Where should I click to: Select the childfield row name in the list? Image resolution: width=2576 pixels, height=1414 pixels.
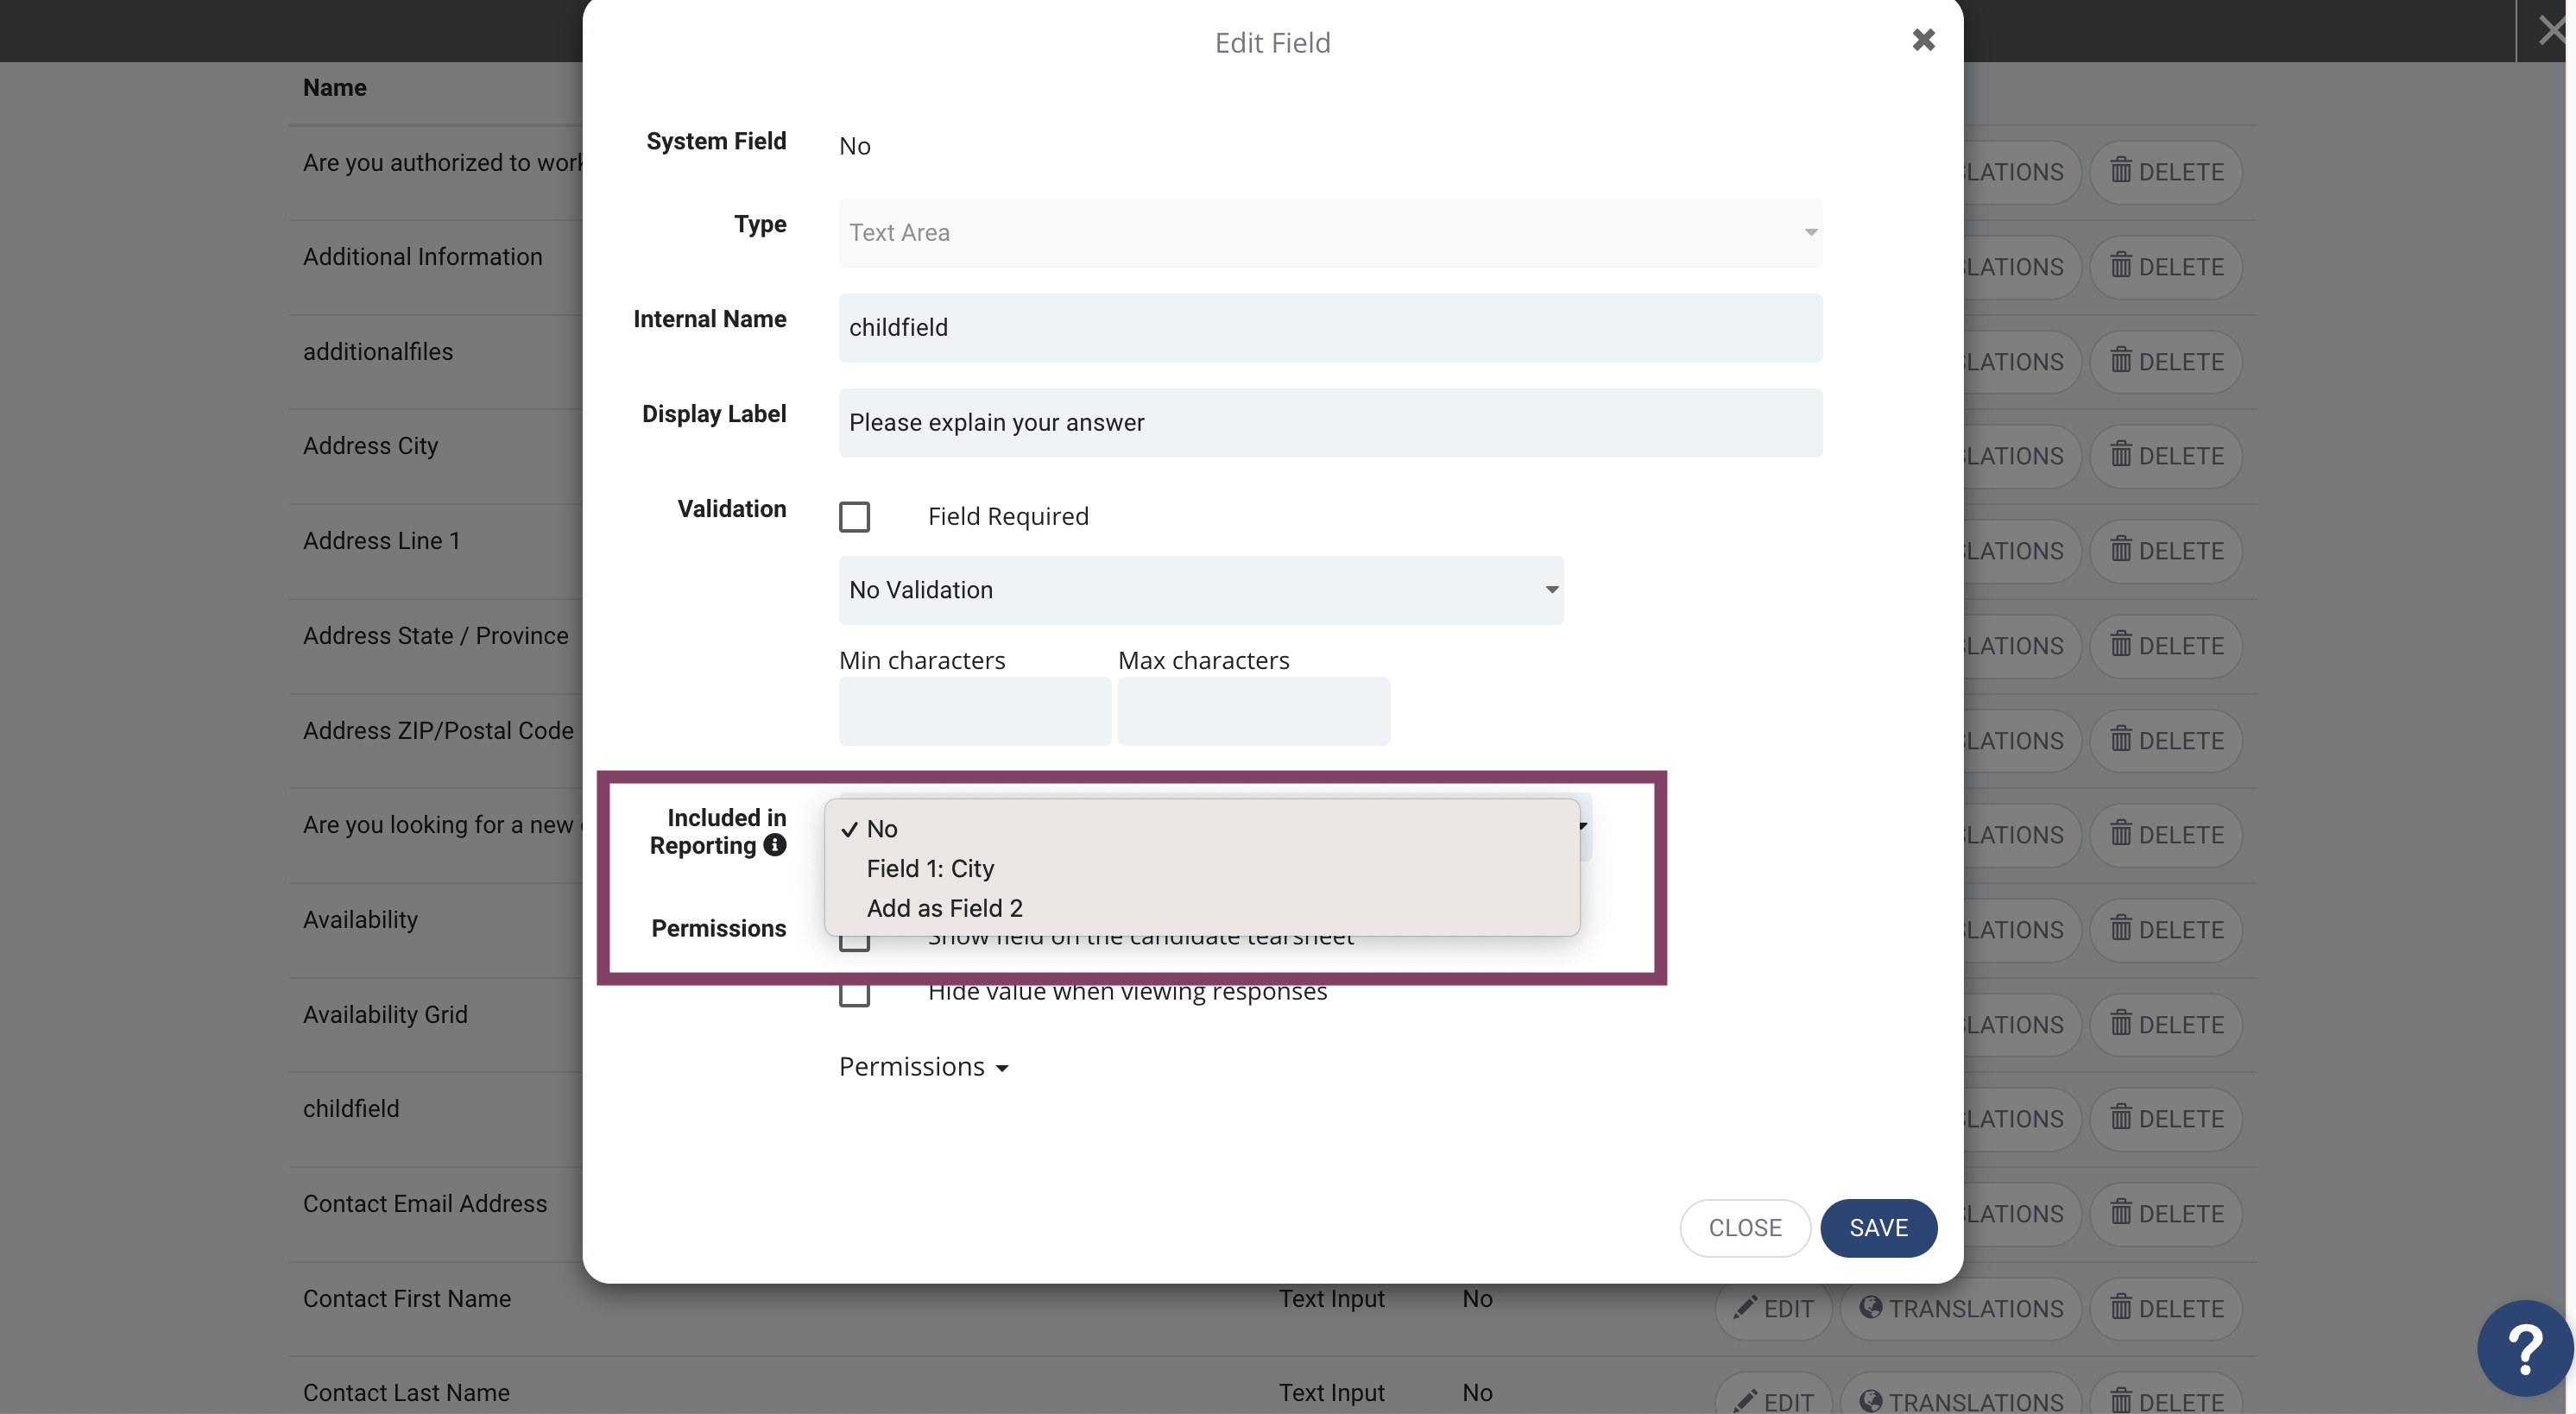click(351, 1109)
